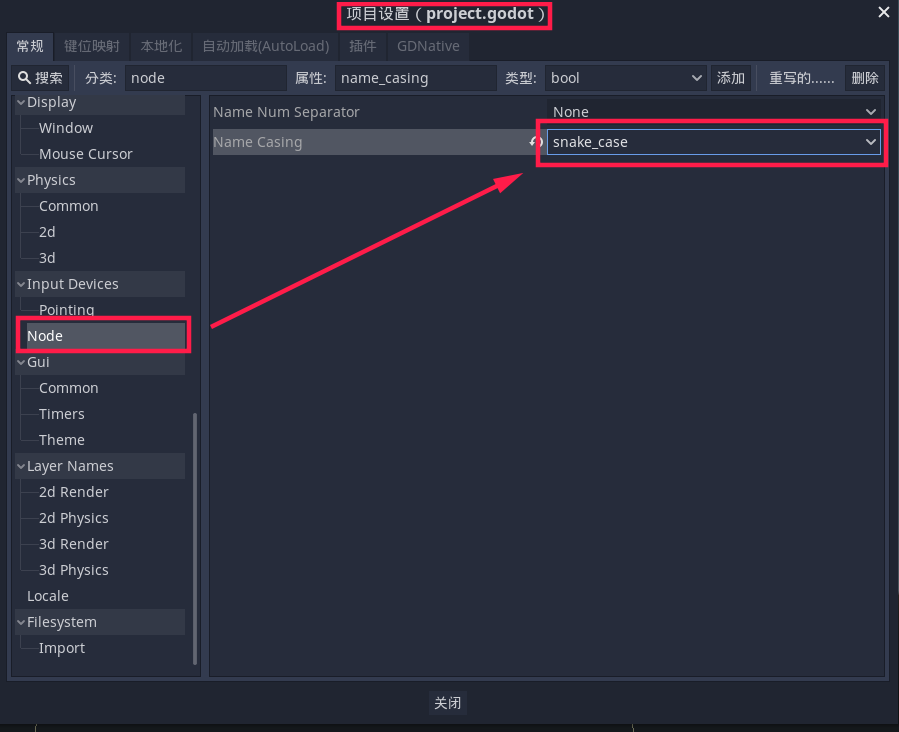Select 3d Physics layer names
Viewport: 899px width, 732px height.
pyautogui.click(x=73, y=570)
